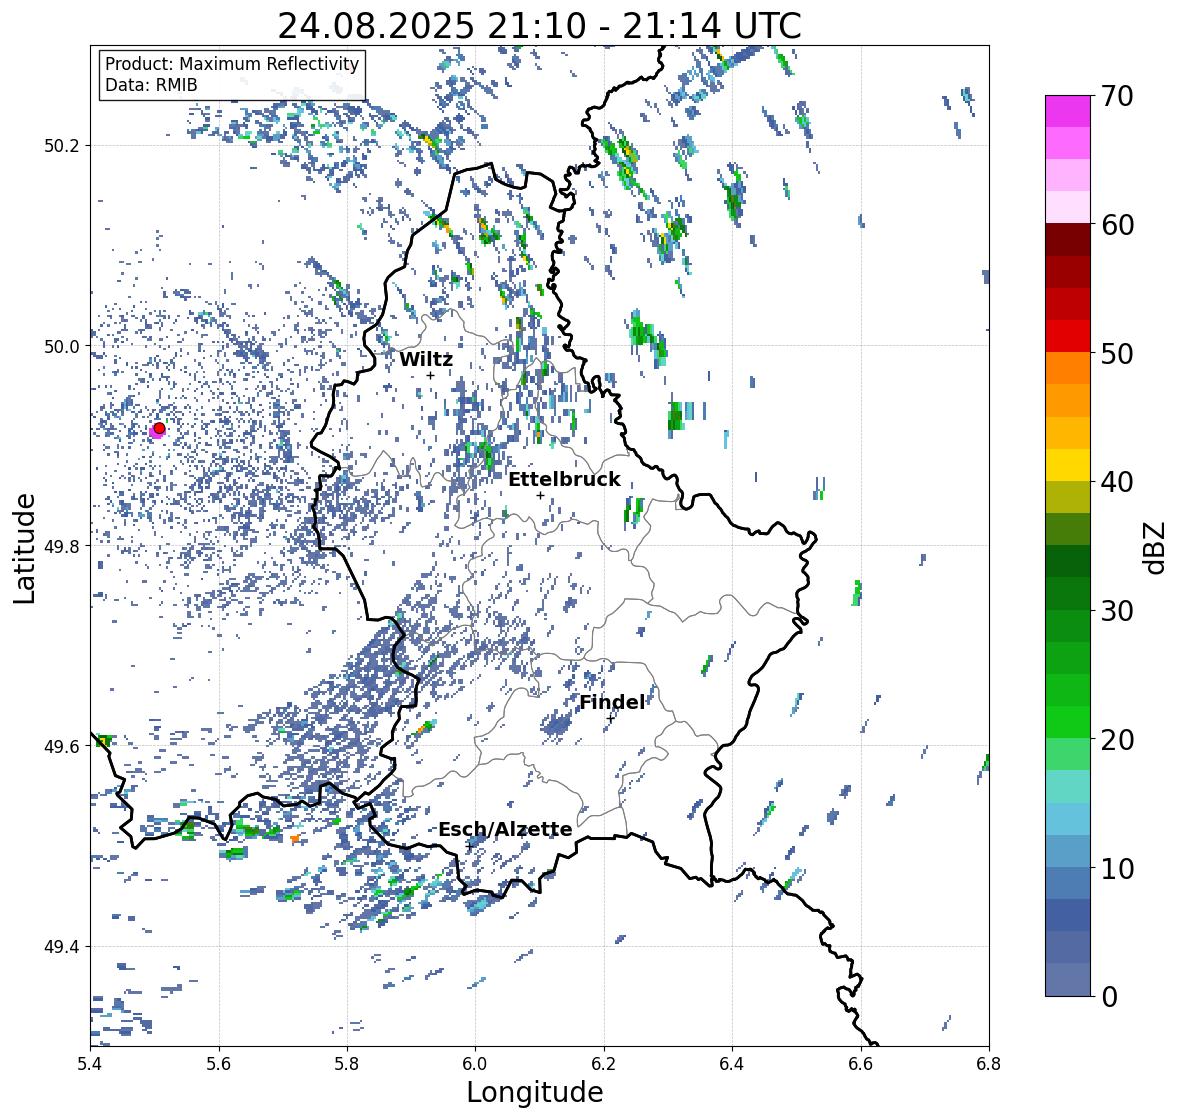Click the Longitude axis label

[535, 1092]
